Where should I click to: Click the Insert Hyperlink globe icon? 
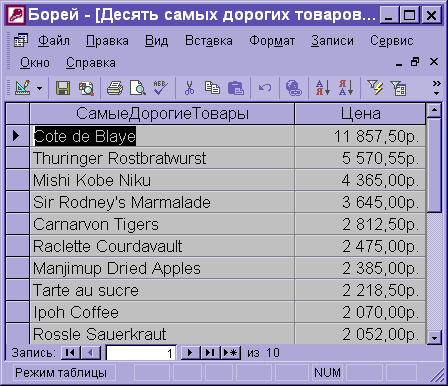tap(294, 88)
